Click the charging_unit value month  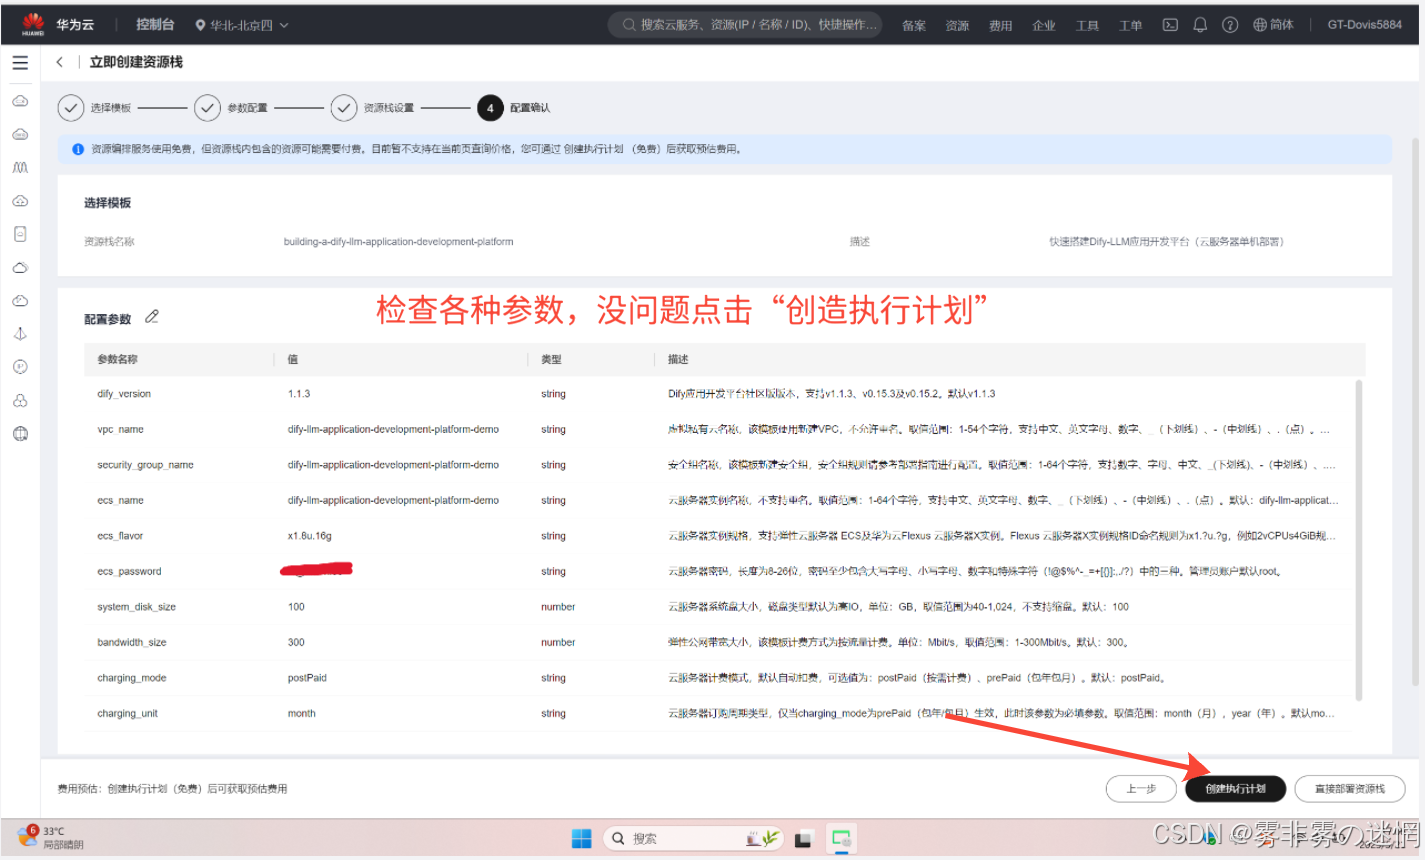302,714
